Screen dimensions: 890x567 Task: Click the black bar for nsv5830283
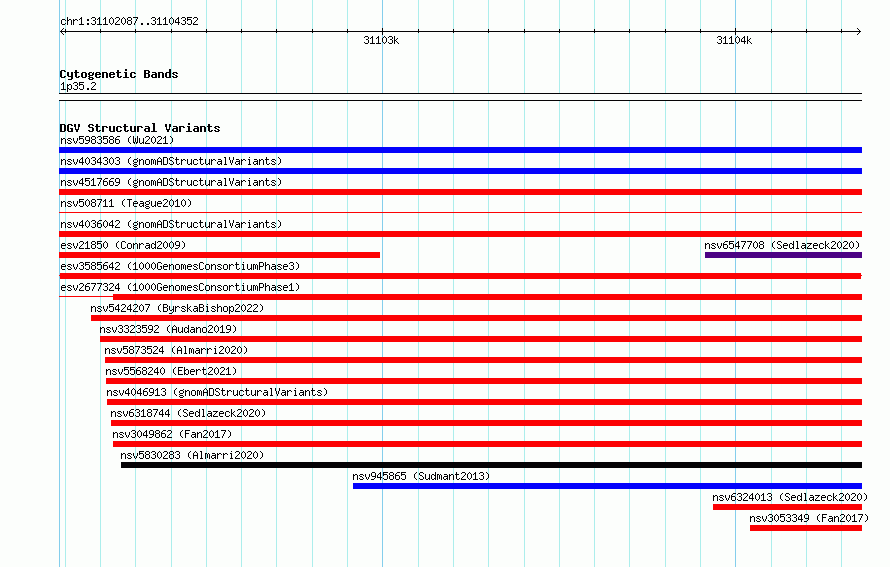click(x=492, y=465)
